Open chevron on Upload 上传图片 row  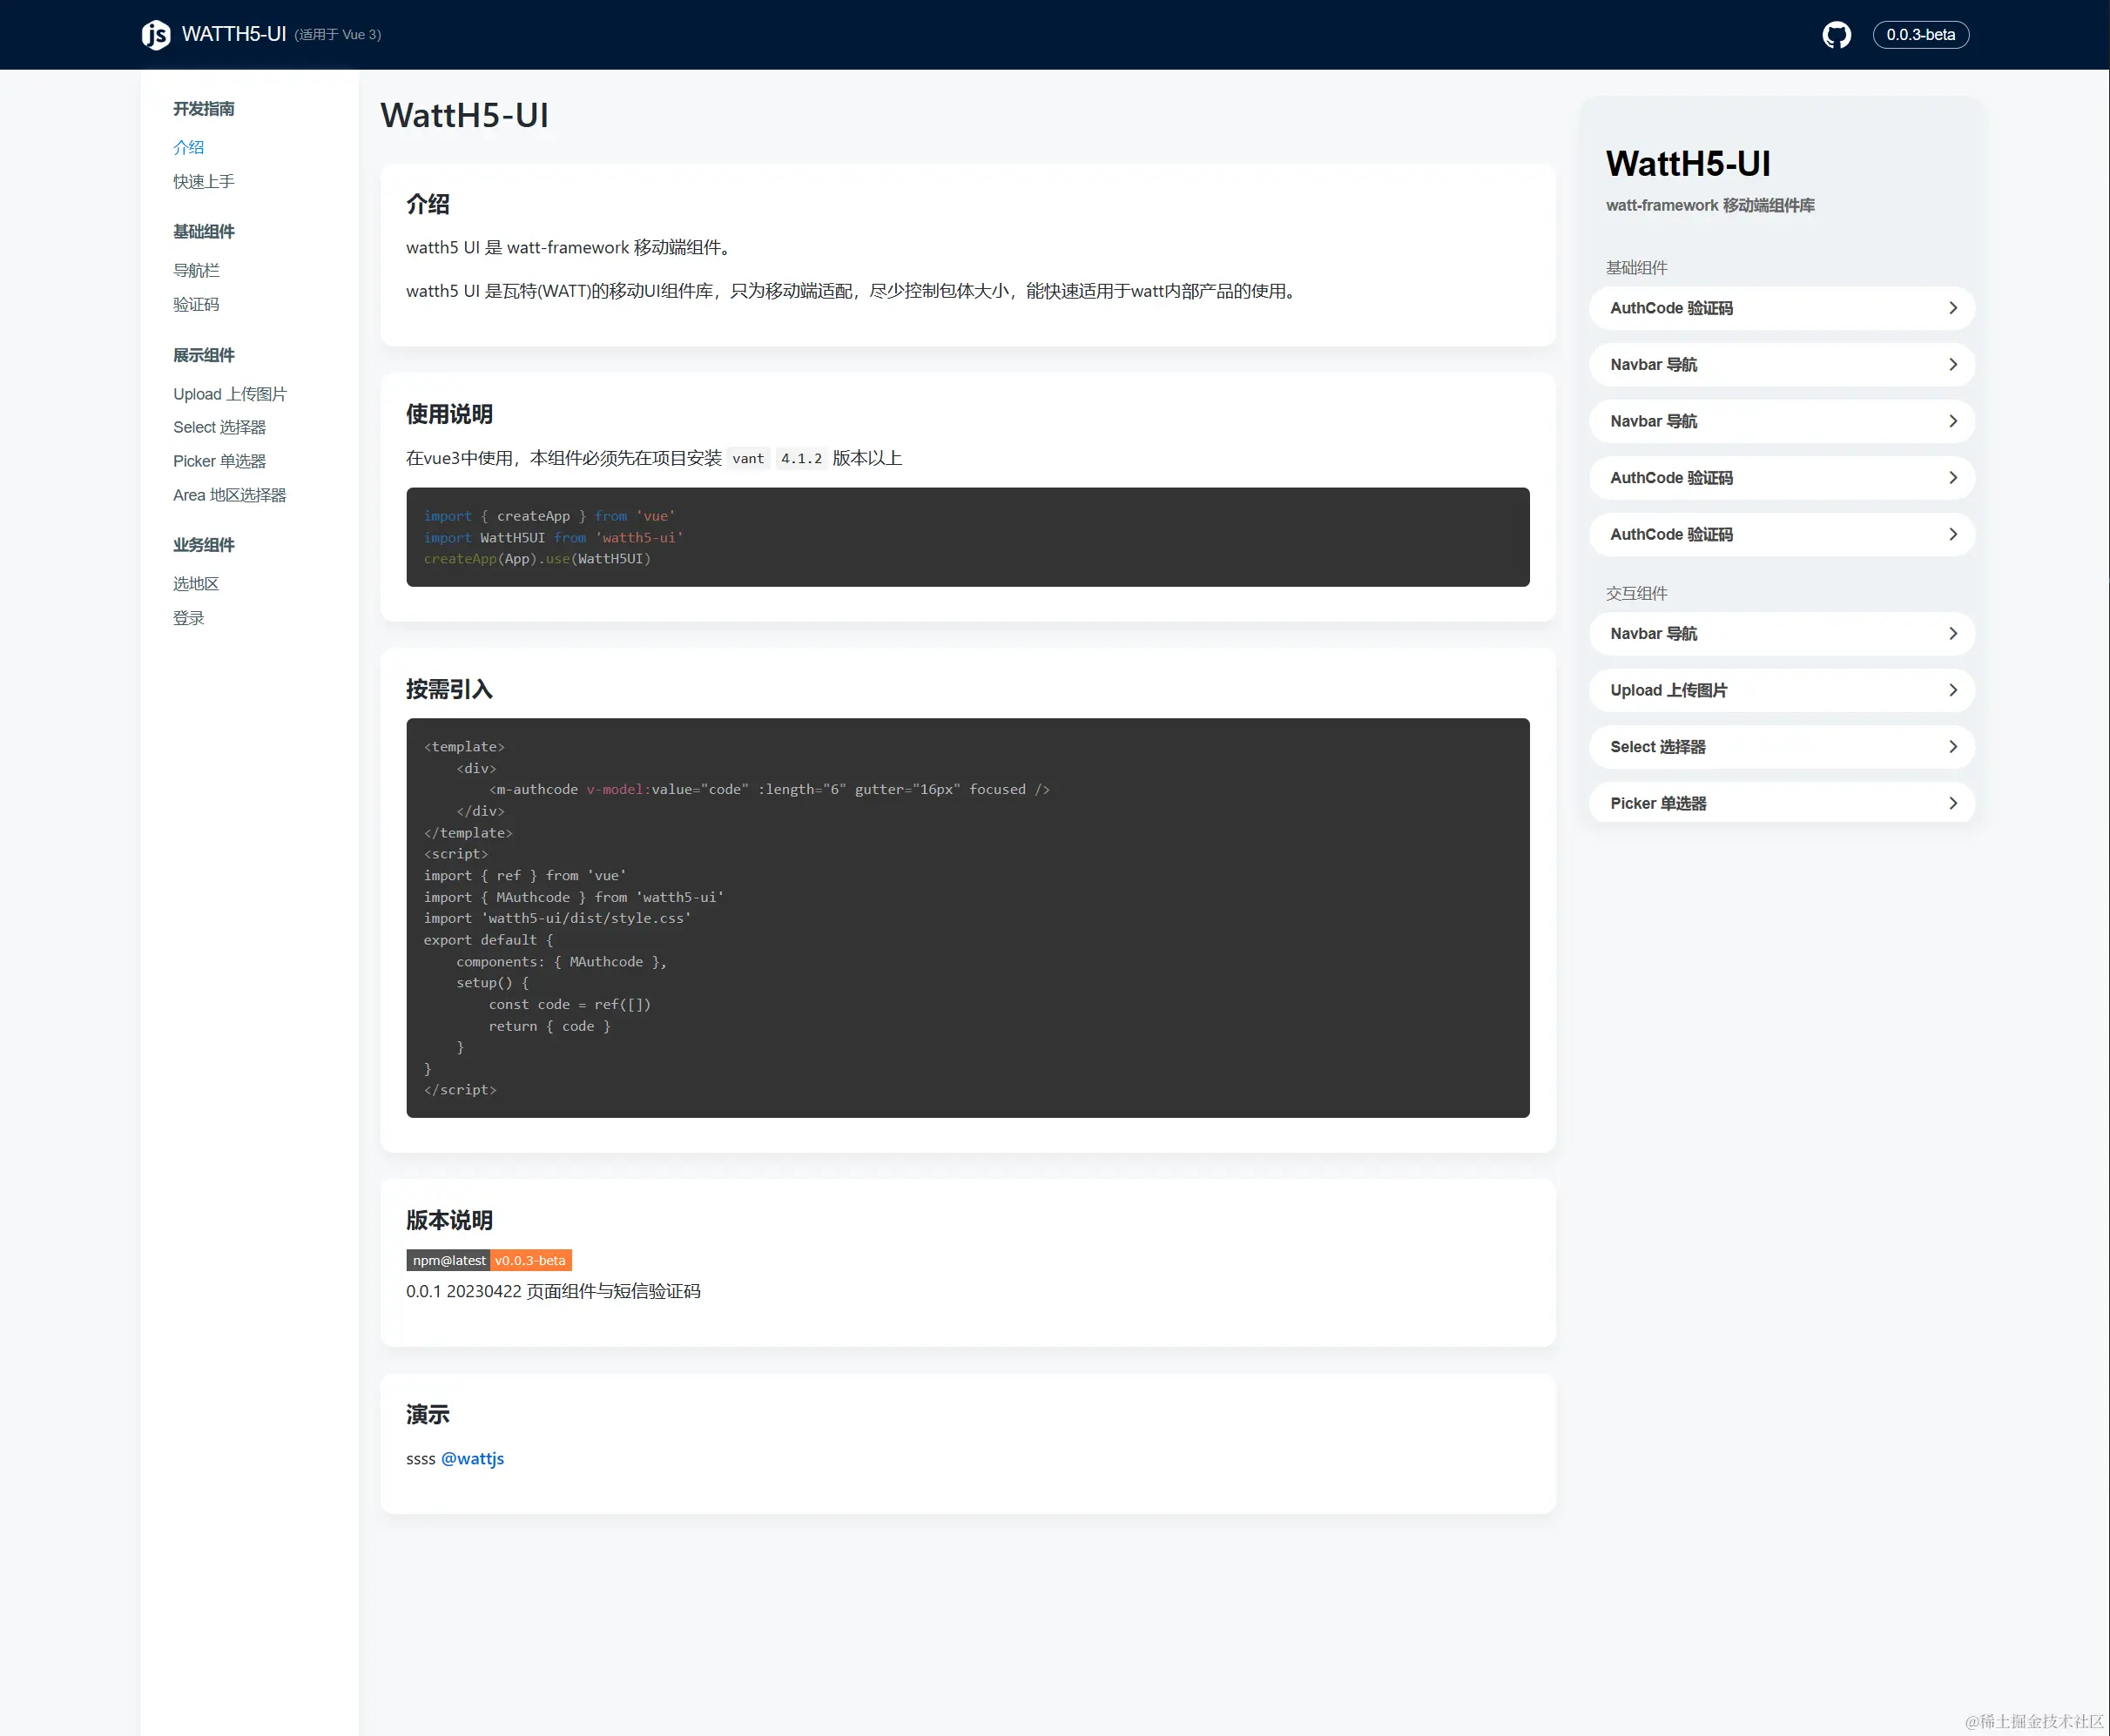tap(1953, 690)
